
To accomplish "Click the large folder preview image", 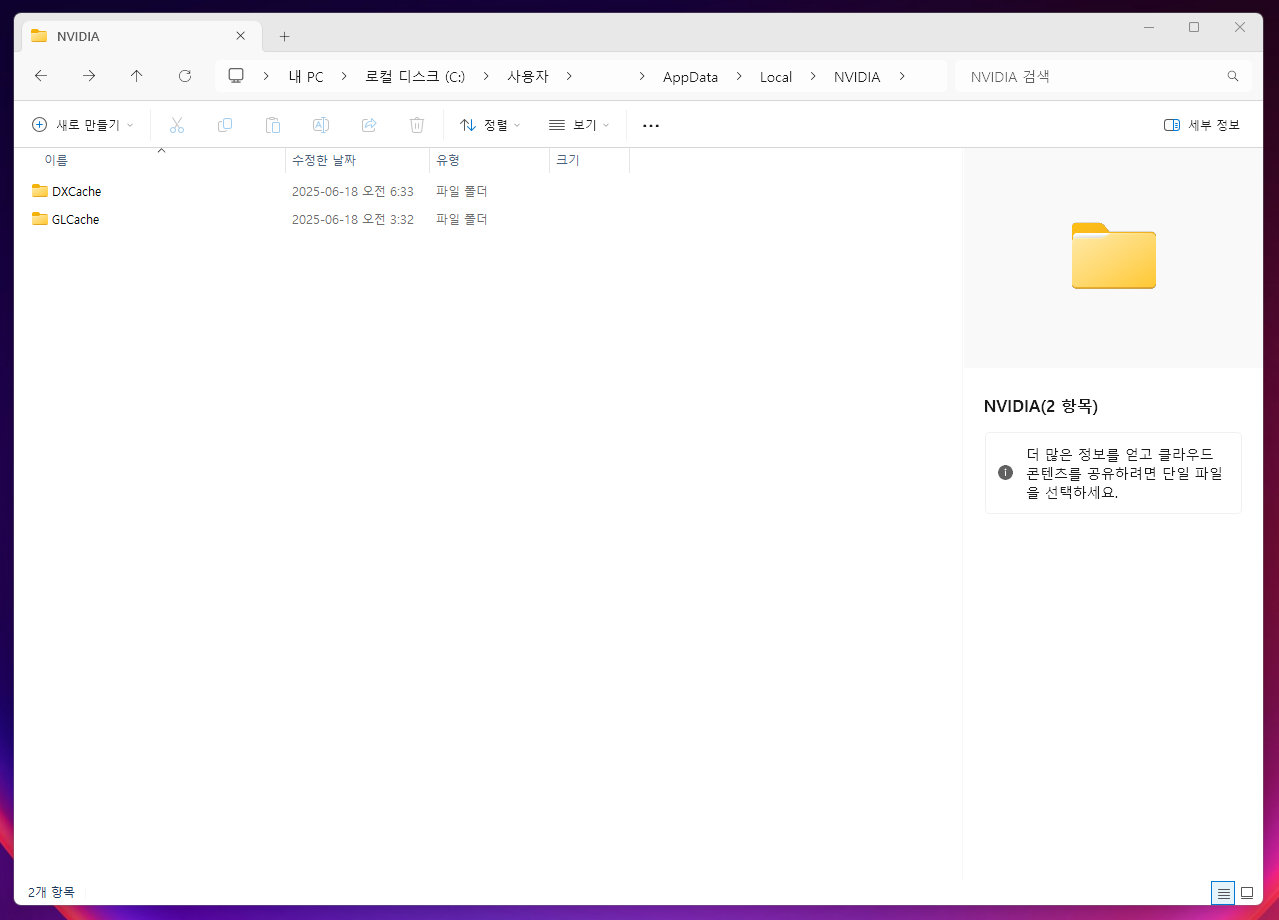I will (1113, 256).
